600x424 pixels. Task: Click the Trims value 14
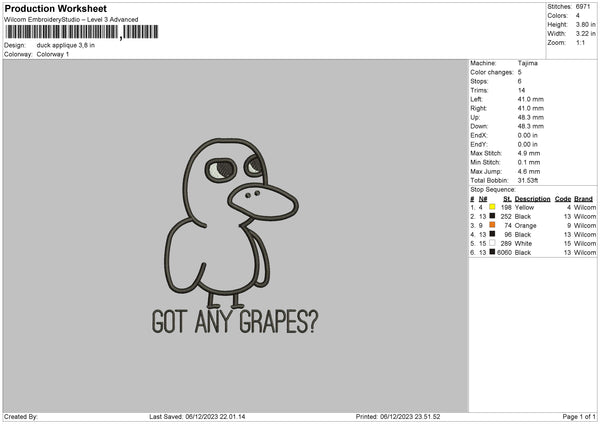pos(521,90)
